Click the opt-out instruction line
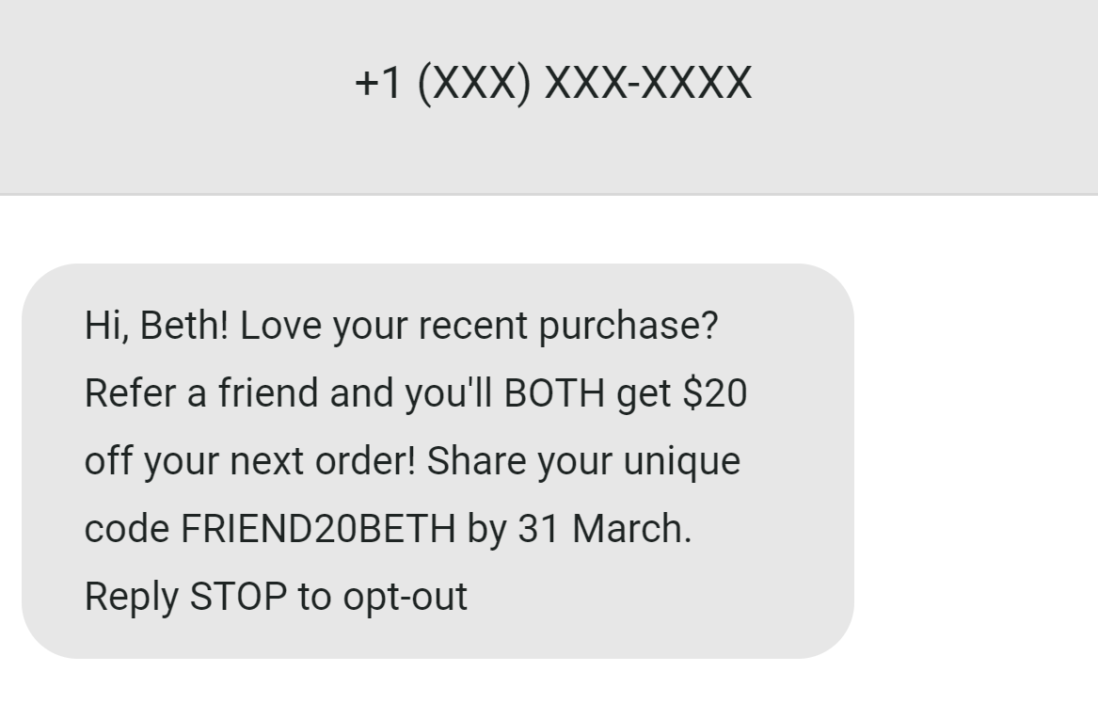This screenshot has width=1098, height=720. pos(276,595)
